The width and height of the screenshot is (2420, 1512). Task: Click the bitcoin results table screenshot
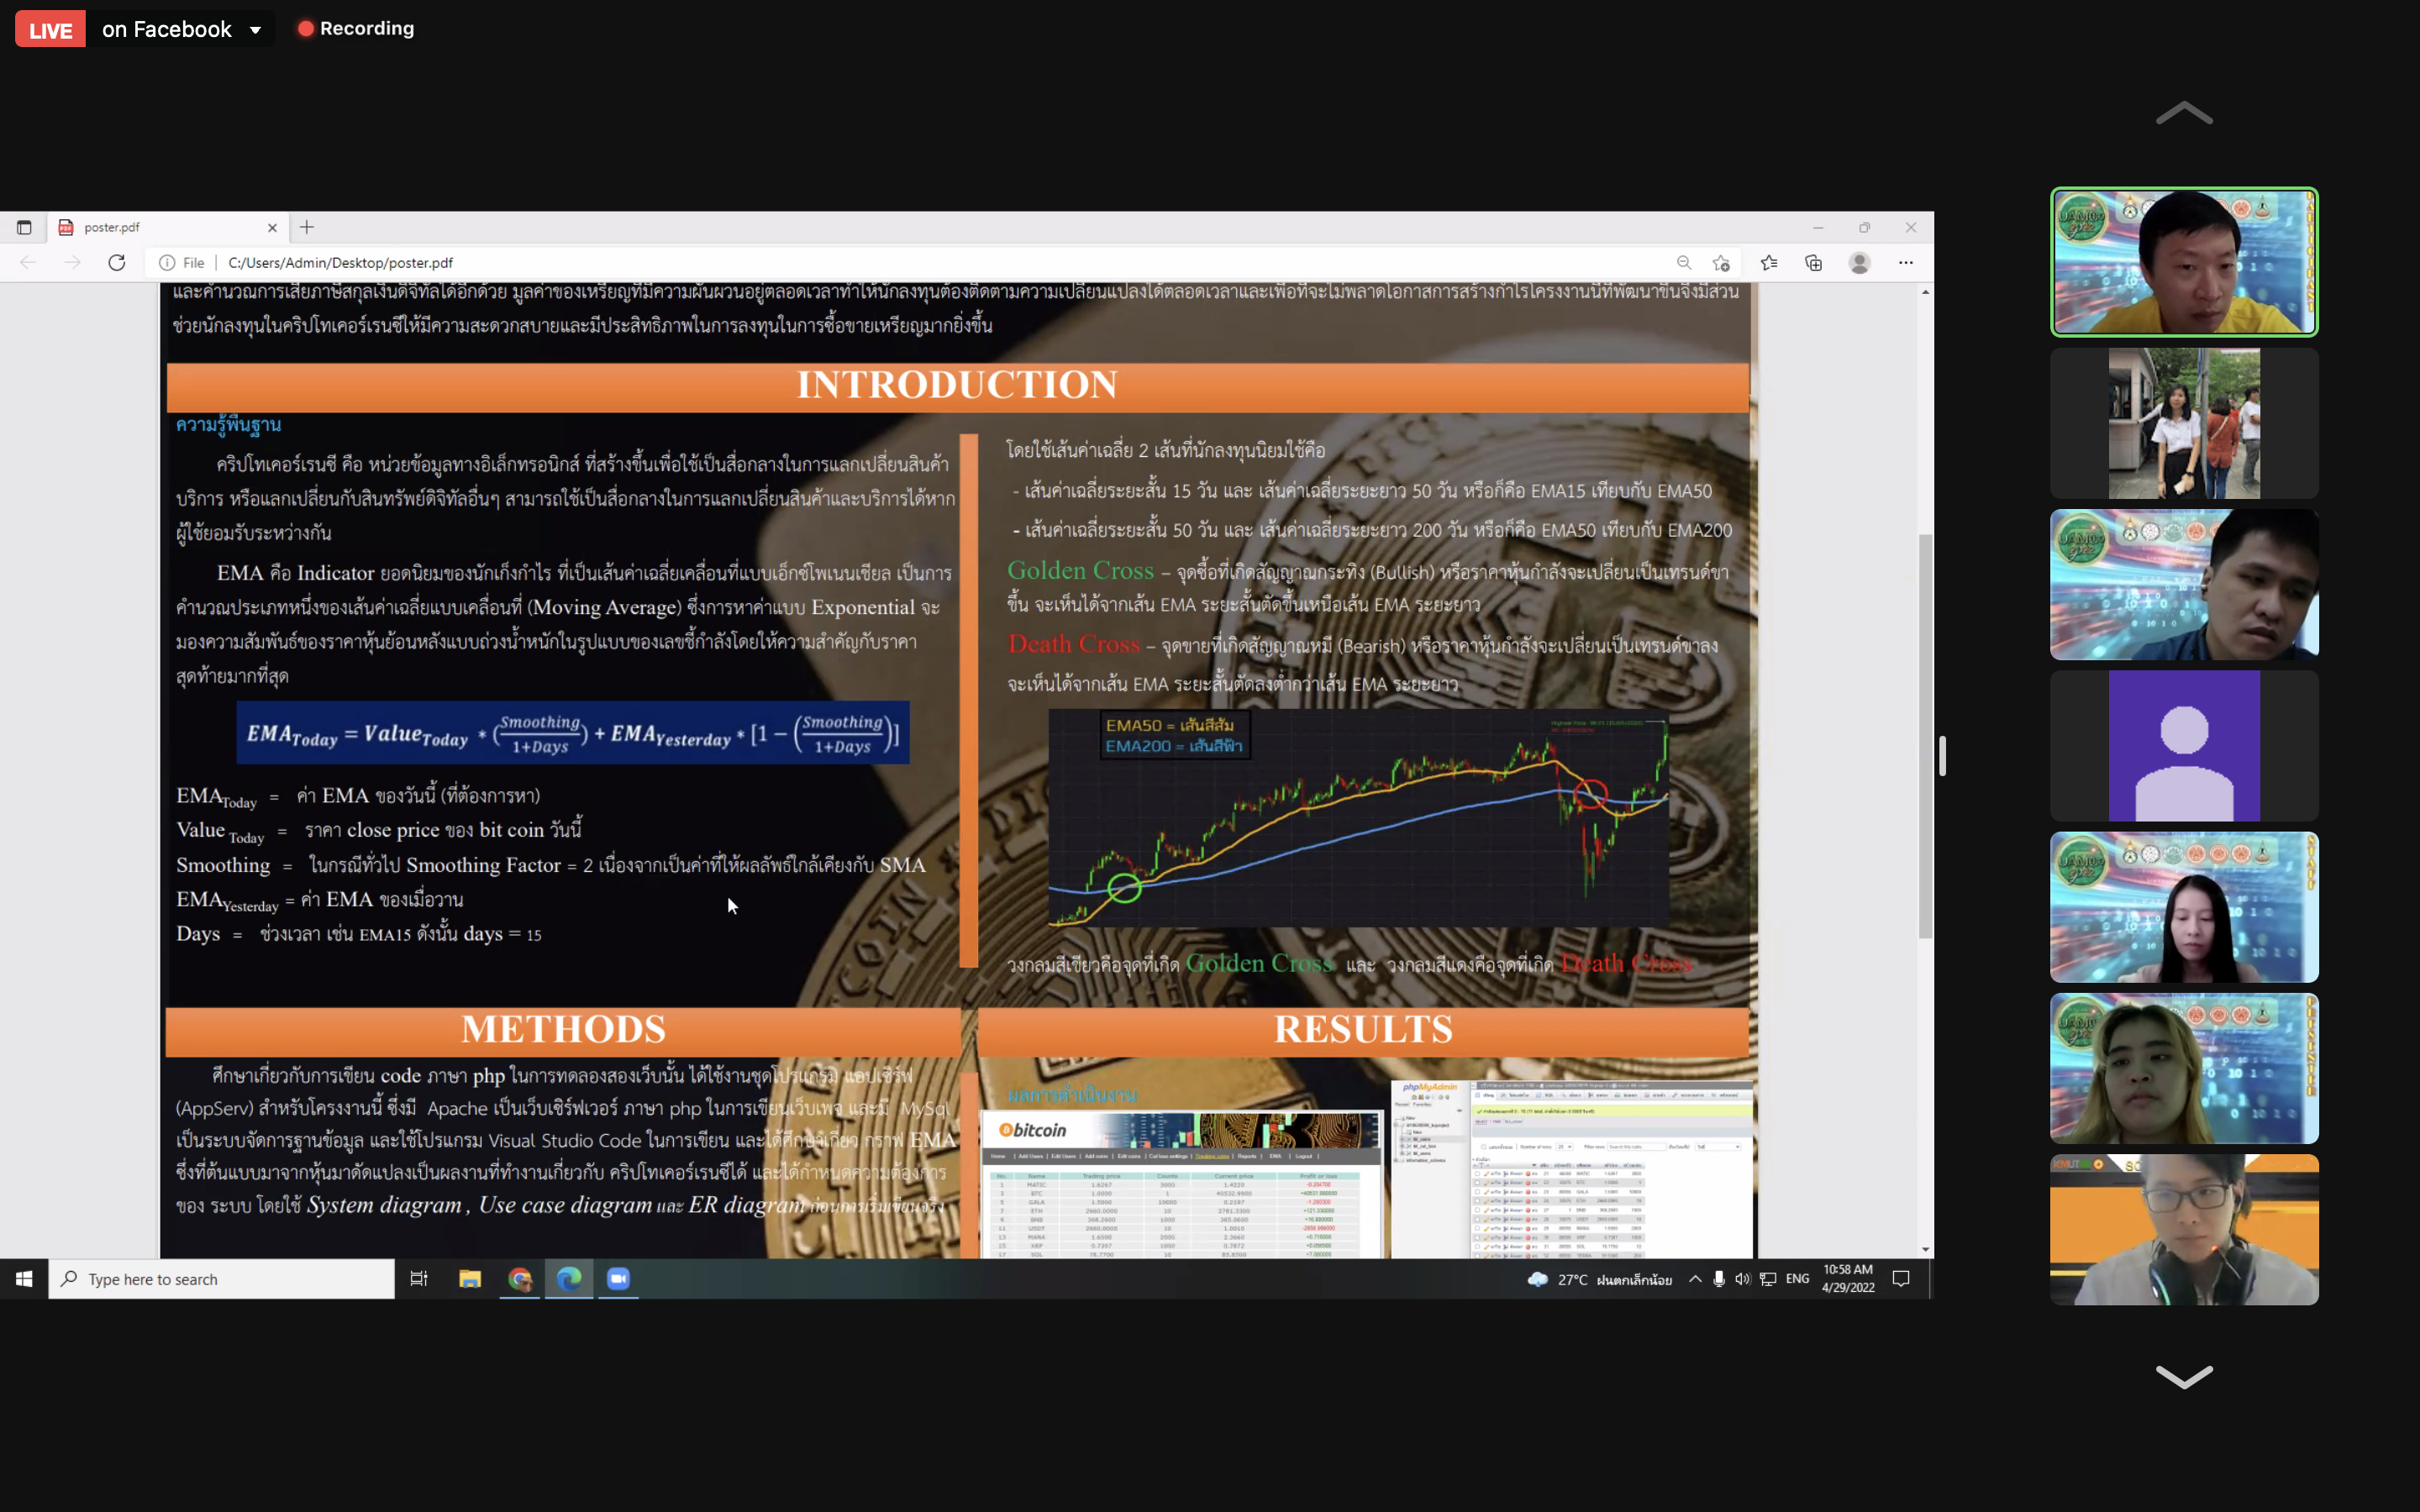coord(1181,1184)
